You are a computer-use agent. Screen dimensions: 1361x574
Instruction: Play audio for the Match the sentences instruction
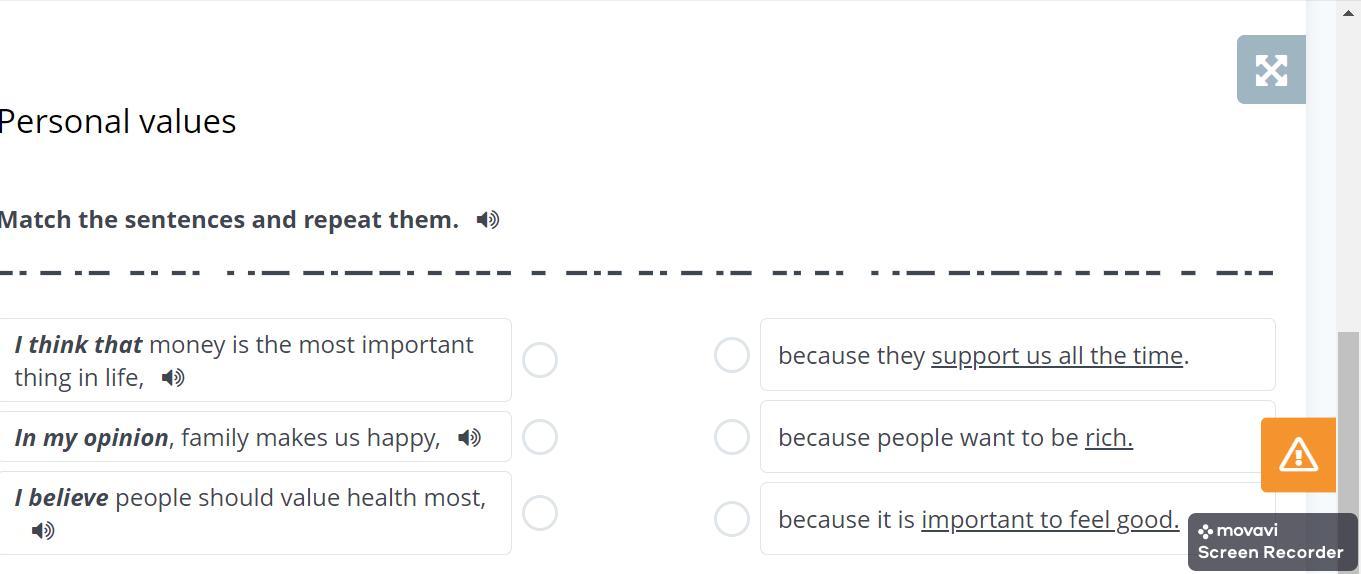488,220
